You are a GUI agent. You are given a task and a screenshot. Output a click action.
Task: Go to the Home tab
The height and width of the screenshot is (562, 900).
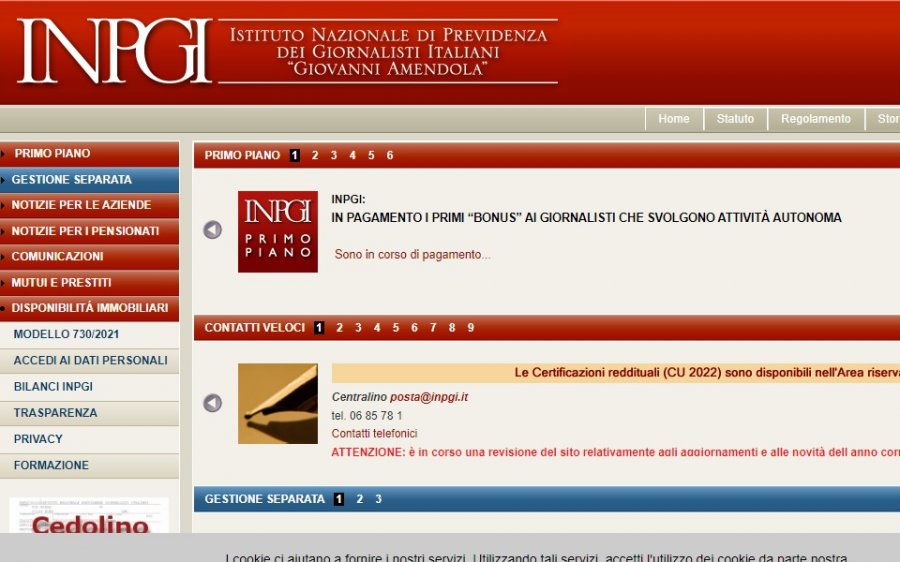click(x=674, y=119)
